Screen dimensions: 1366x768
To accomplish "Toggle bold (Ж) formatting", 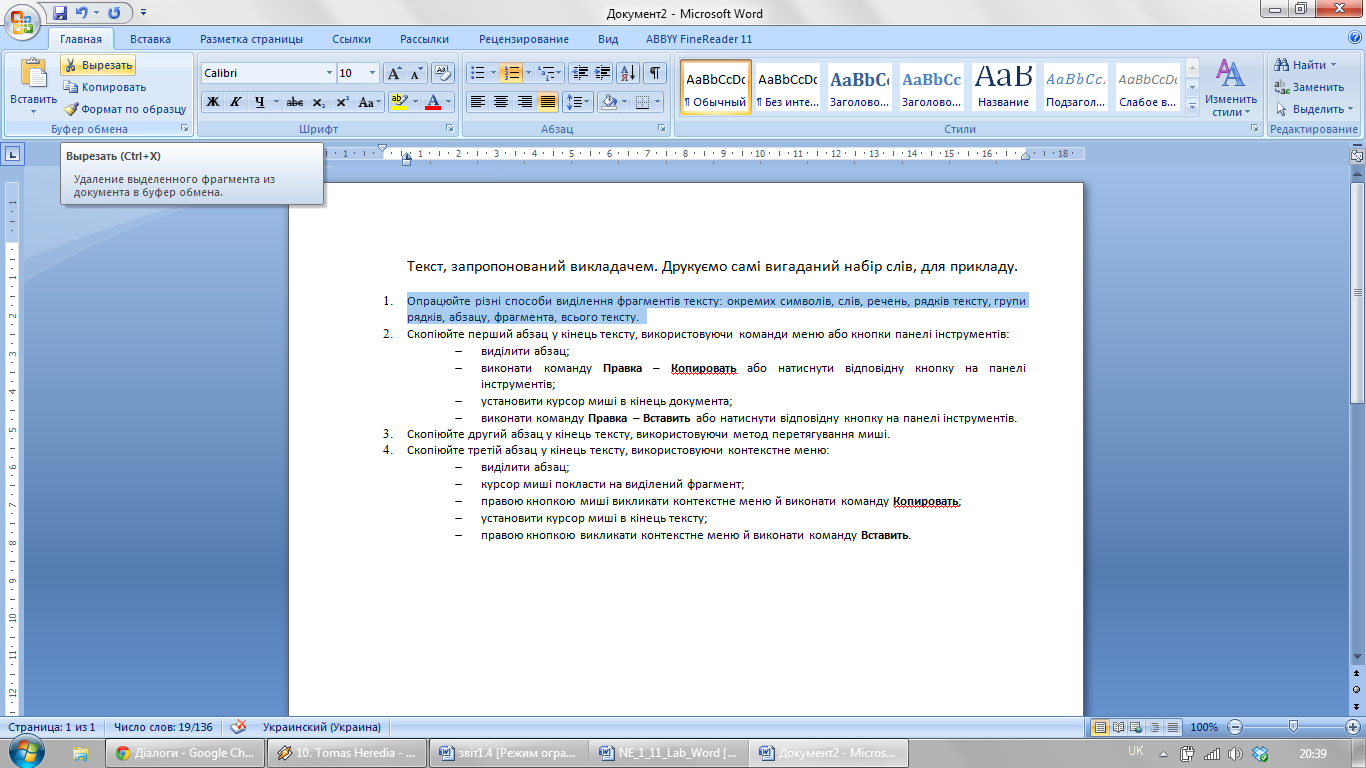I will click(213, 102).
